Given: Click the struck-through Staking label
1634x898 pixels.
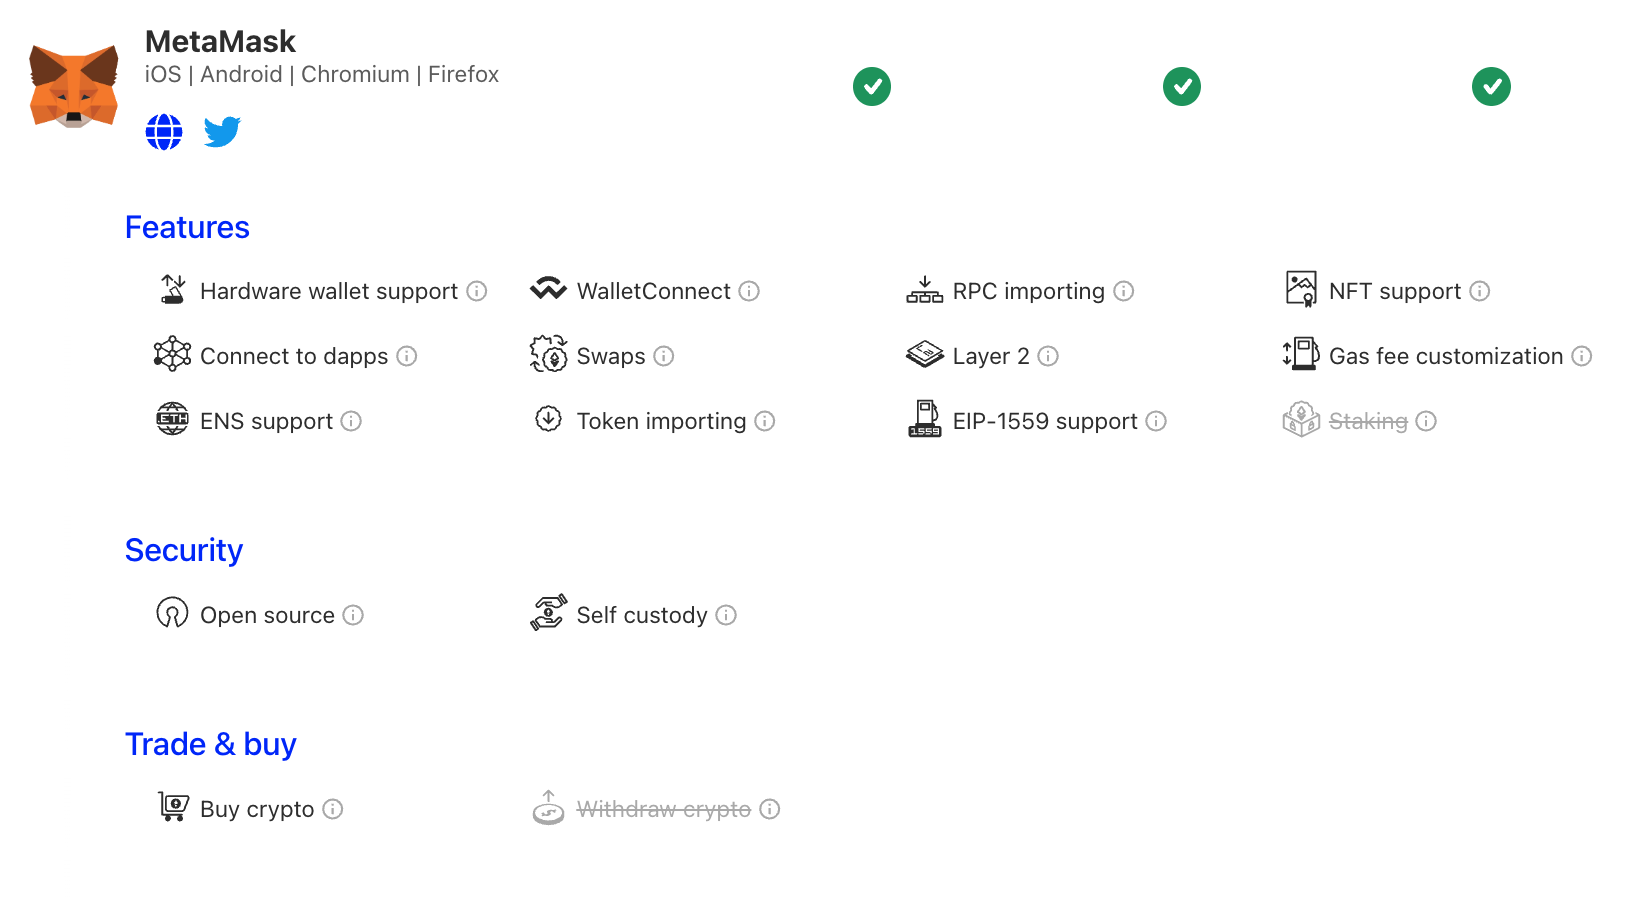Looking at the screenshot, I should (x=1368, y=421).
